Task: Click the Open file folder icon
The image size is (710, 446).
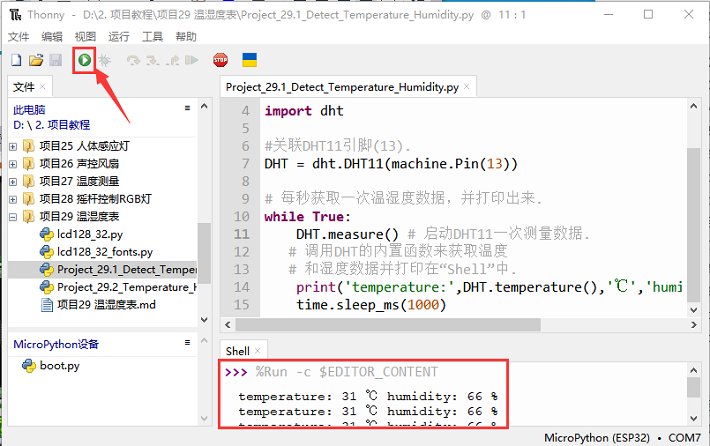Action: pyautogui.click(x=36, y=61)
